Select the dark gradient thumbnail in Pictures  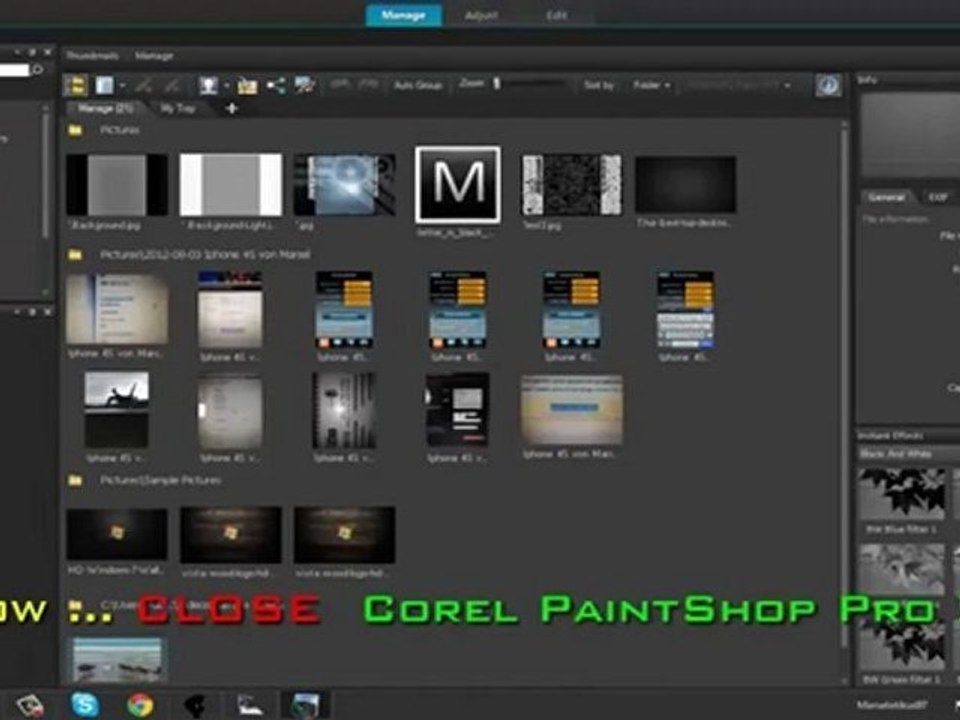[x=686, y=184]
